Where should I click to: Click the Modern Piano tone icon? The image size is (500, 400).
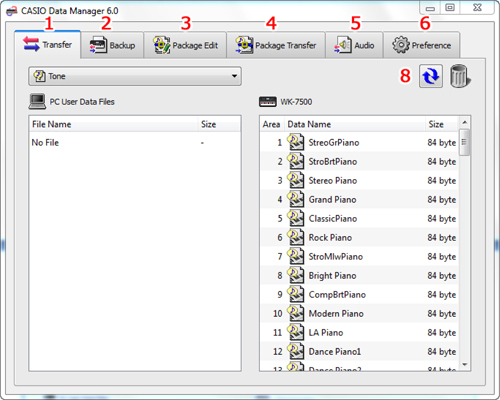296,313
